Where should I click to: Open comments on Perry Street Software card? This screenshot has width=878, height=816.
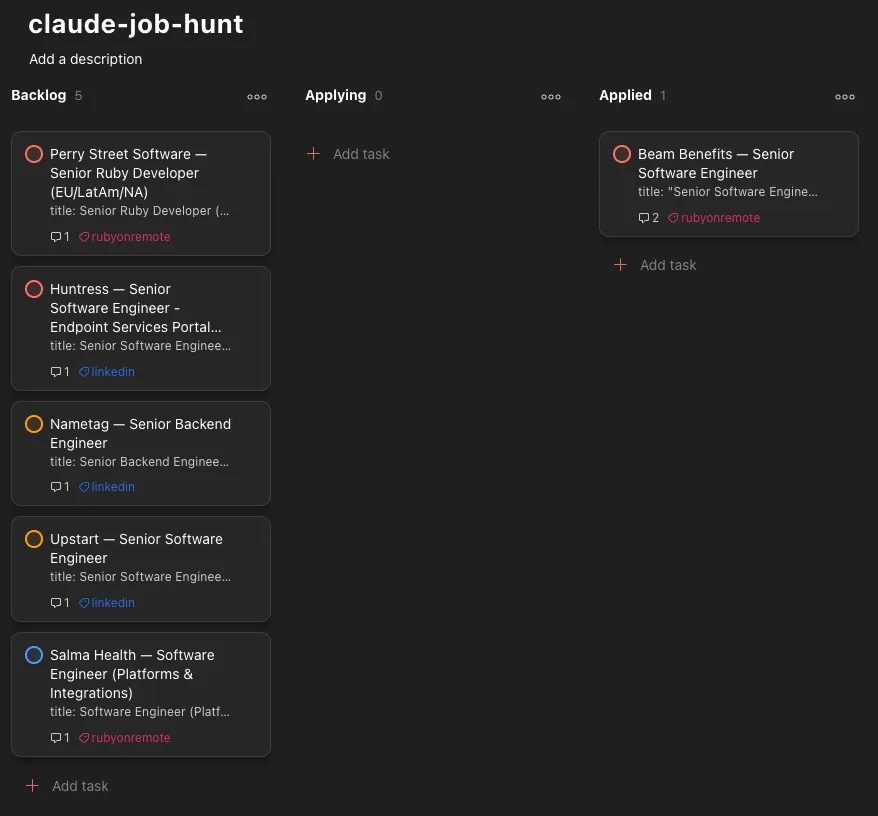pos(60,237)
